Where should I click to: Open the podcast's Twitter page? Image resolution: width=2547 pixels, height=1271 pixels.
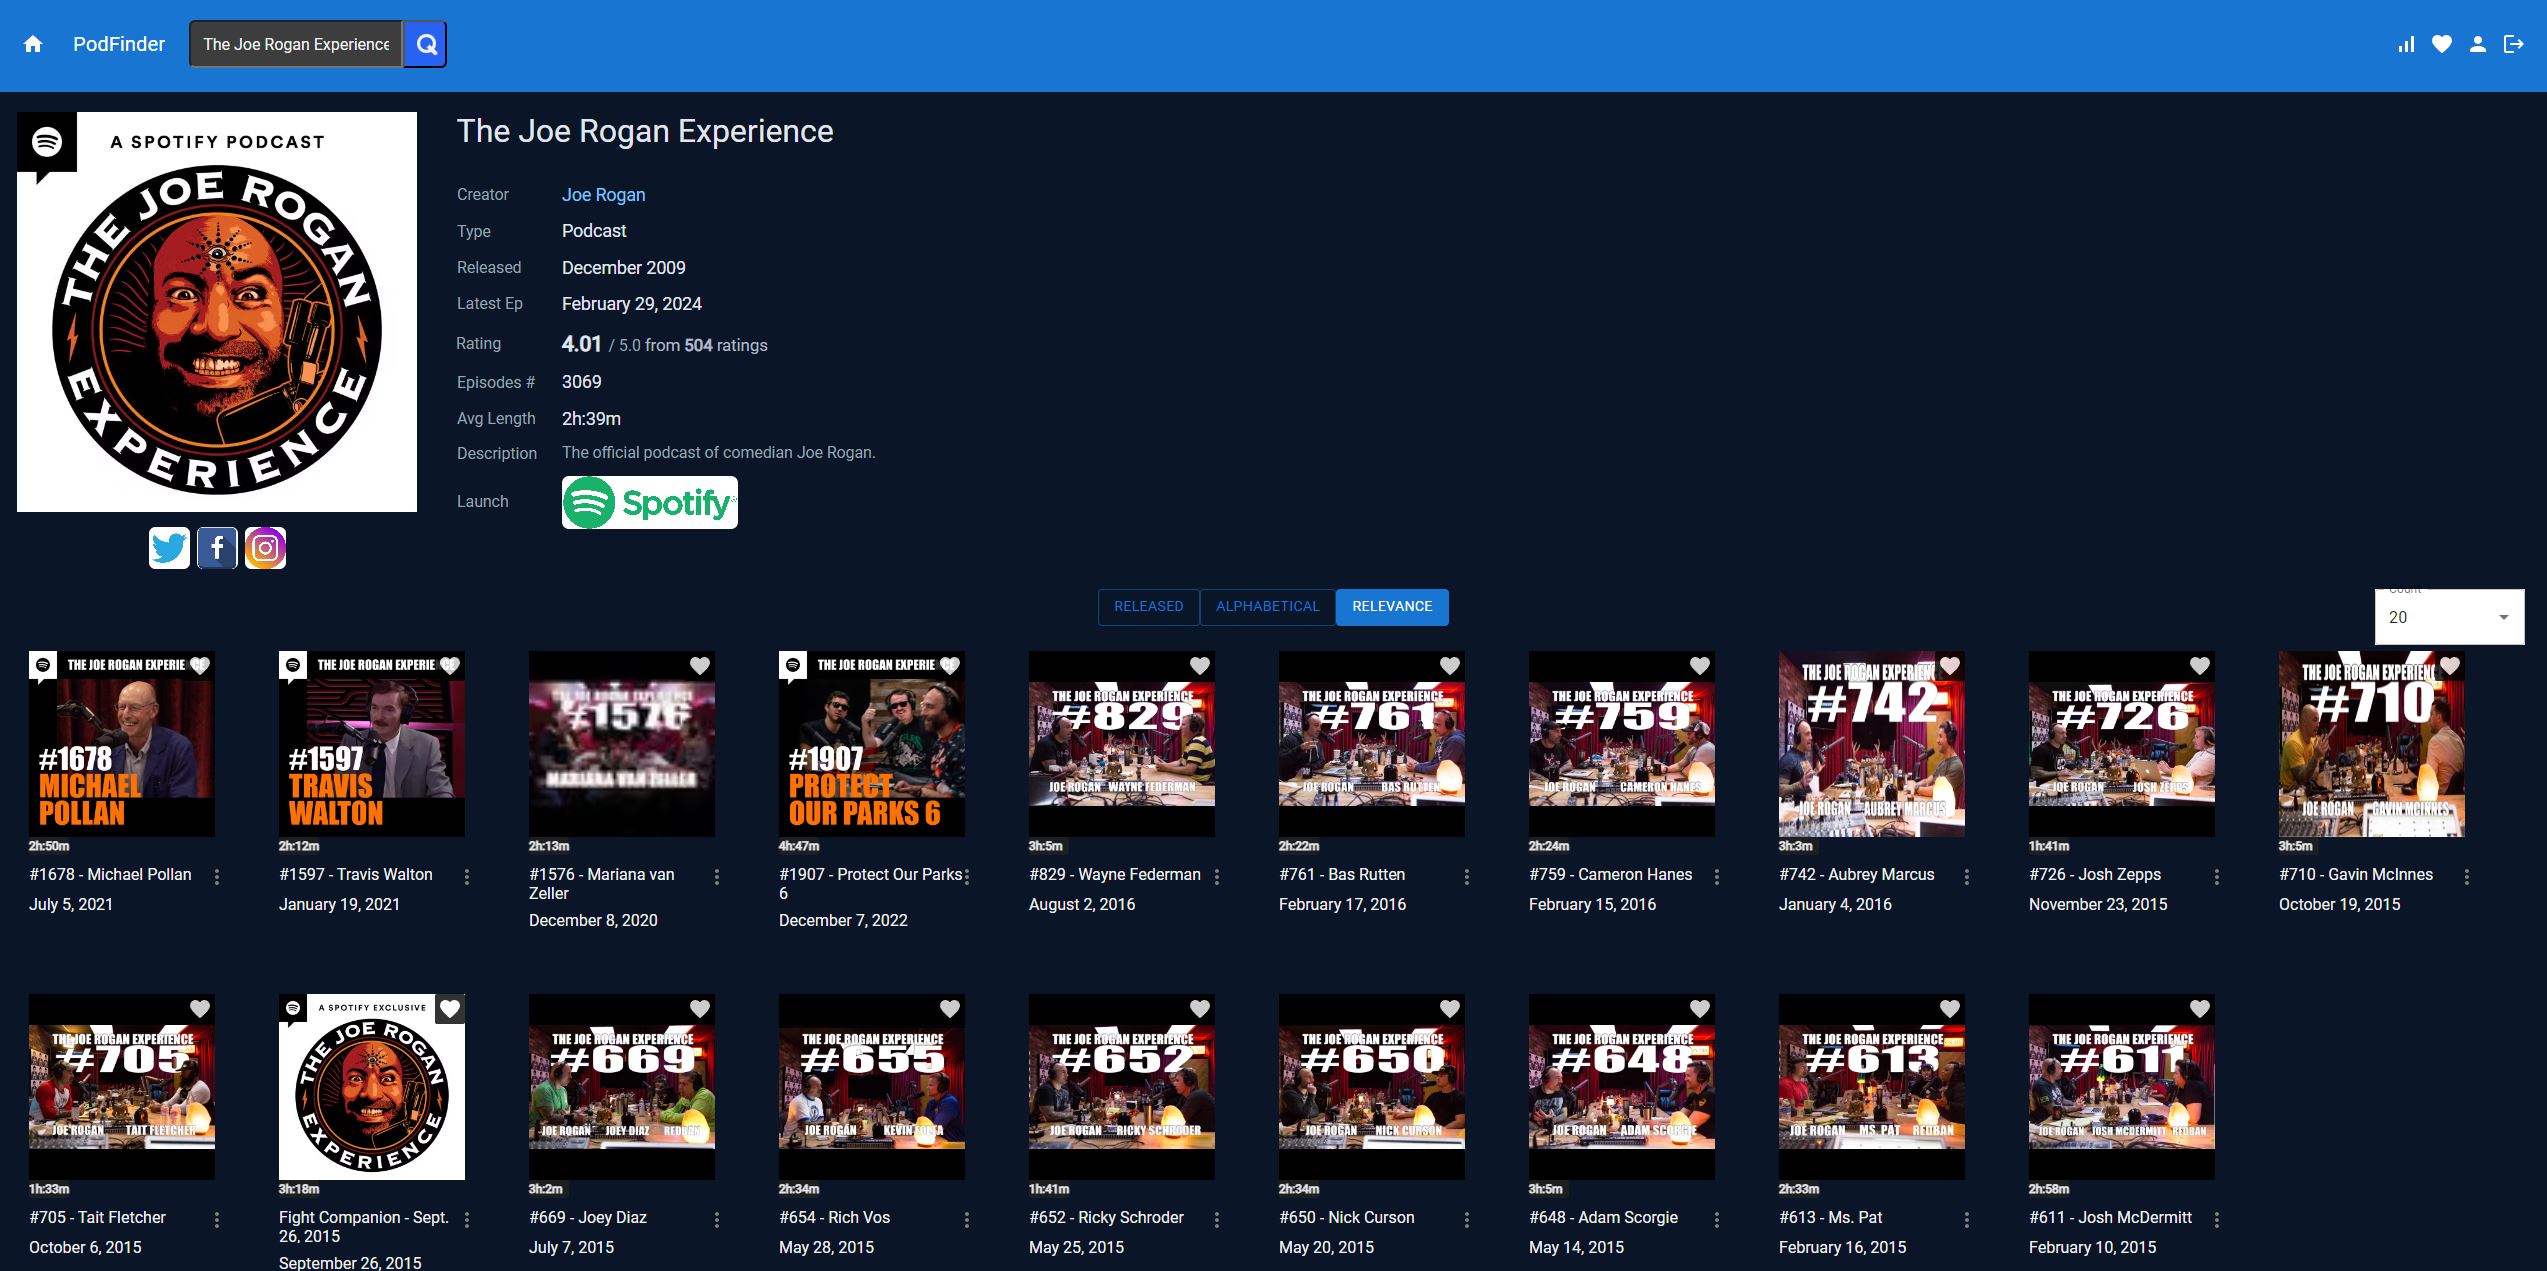pyautogui.click(x=169, y=548)
